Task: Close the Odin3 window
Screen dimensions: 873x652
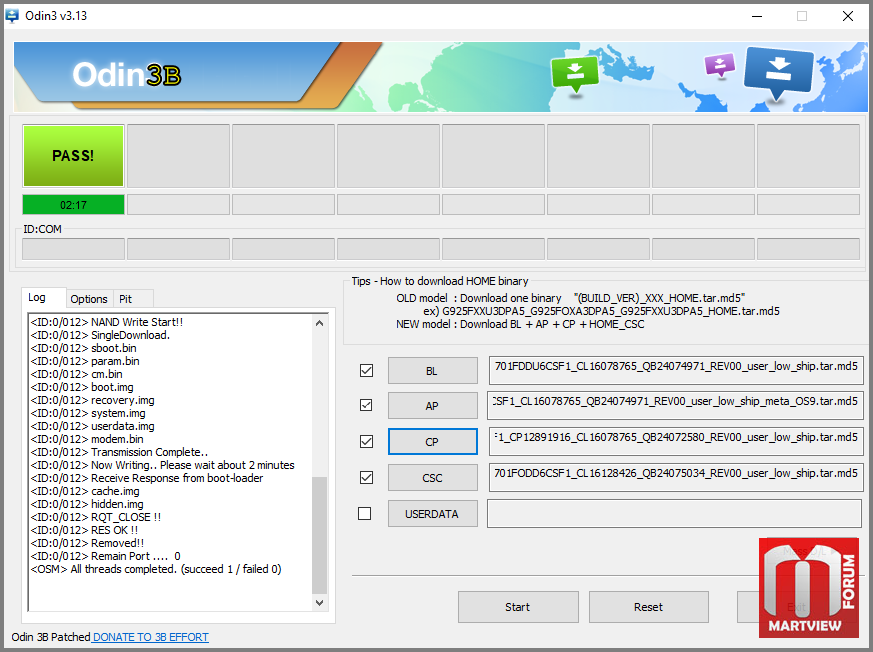Action: tap(847, 16)
